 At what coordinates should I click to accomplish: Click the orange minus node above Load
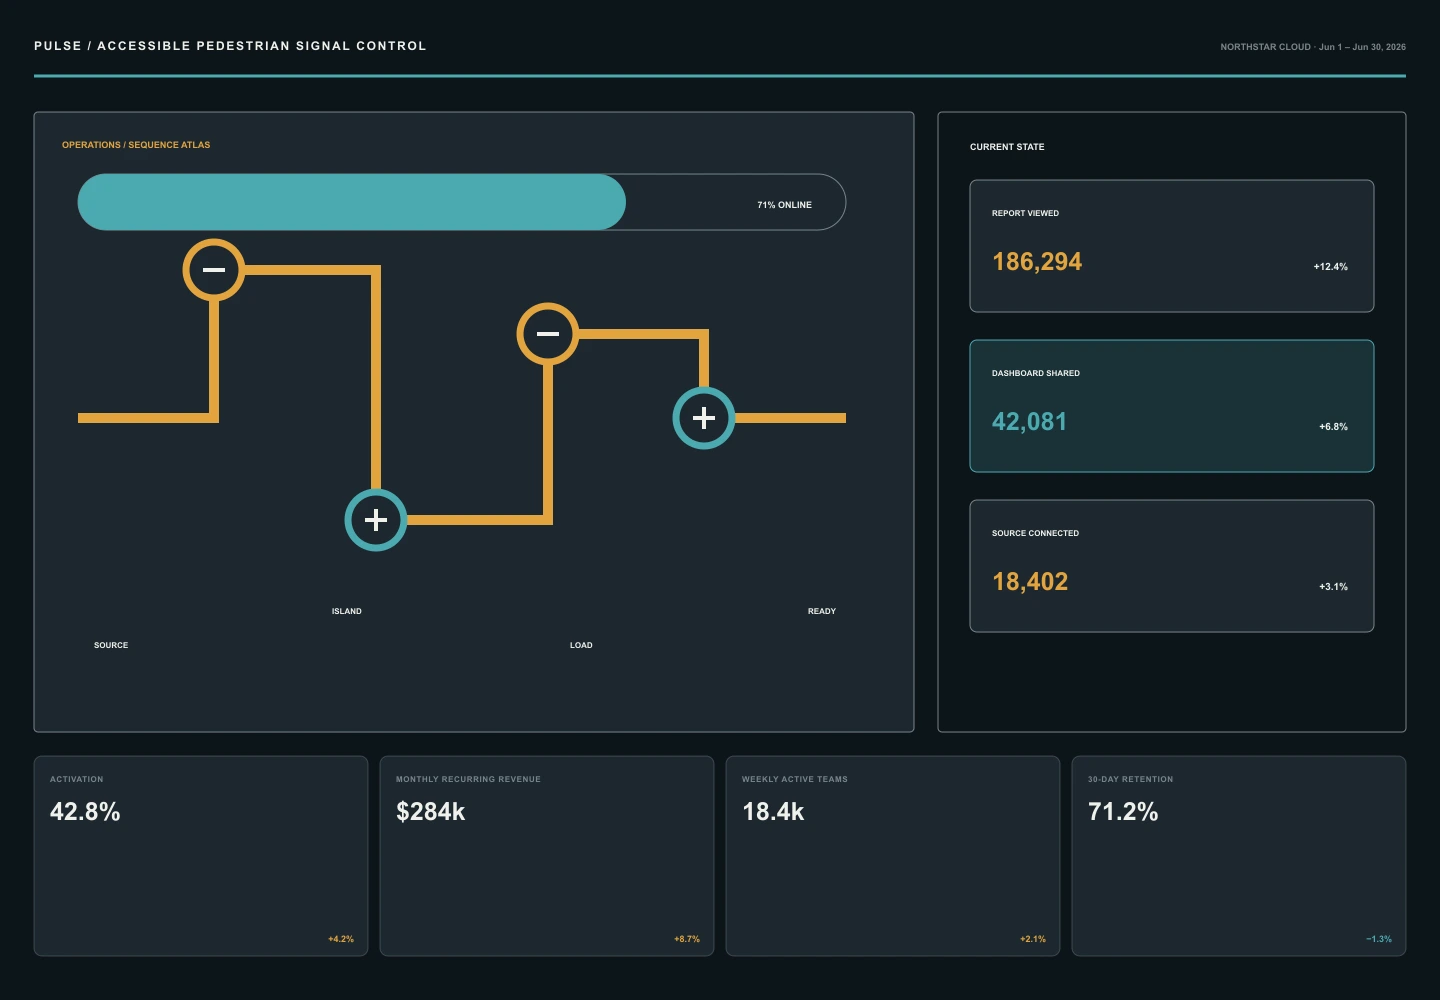[x=548, y=334]
